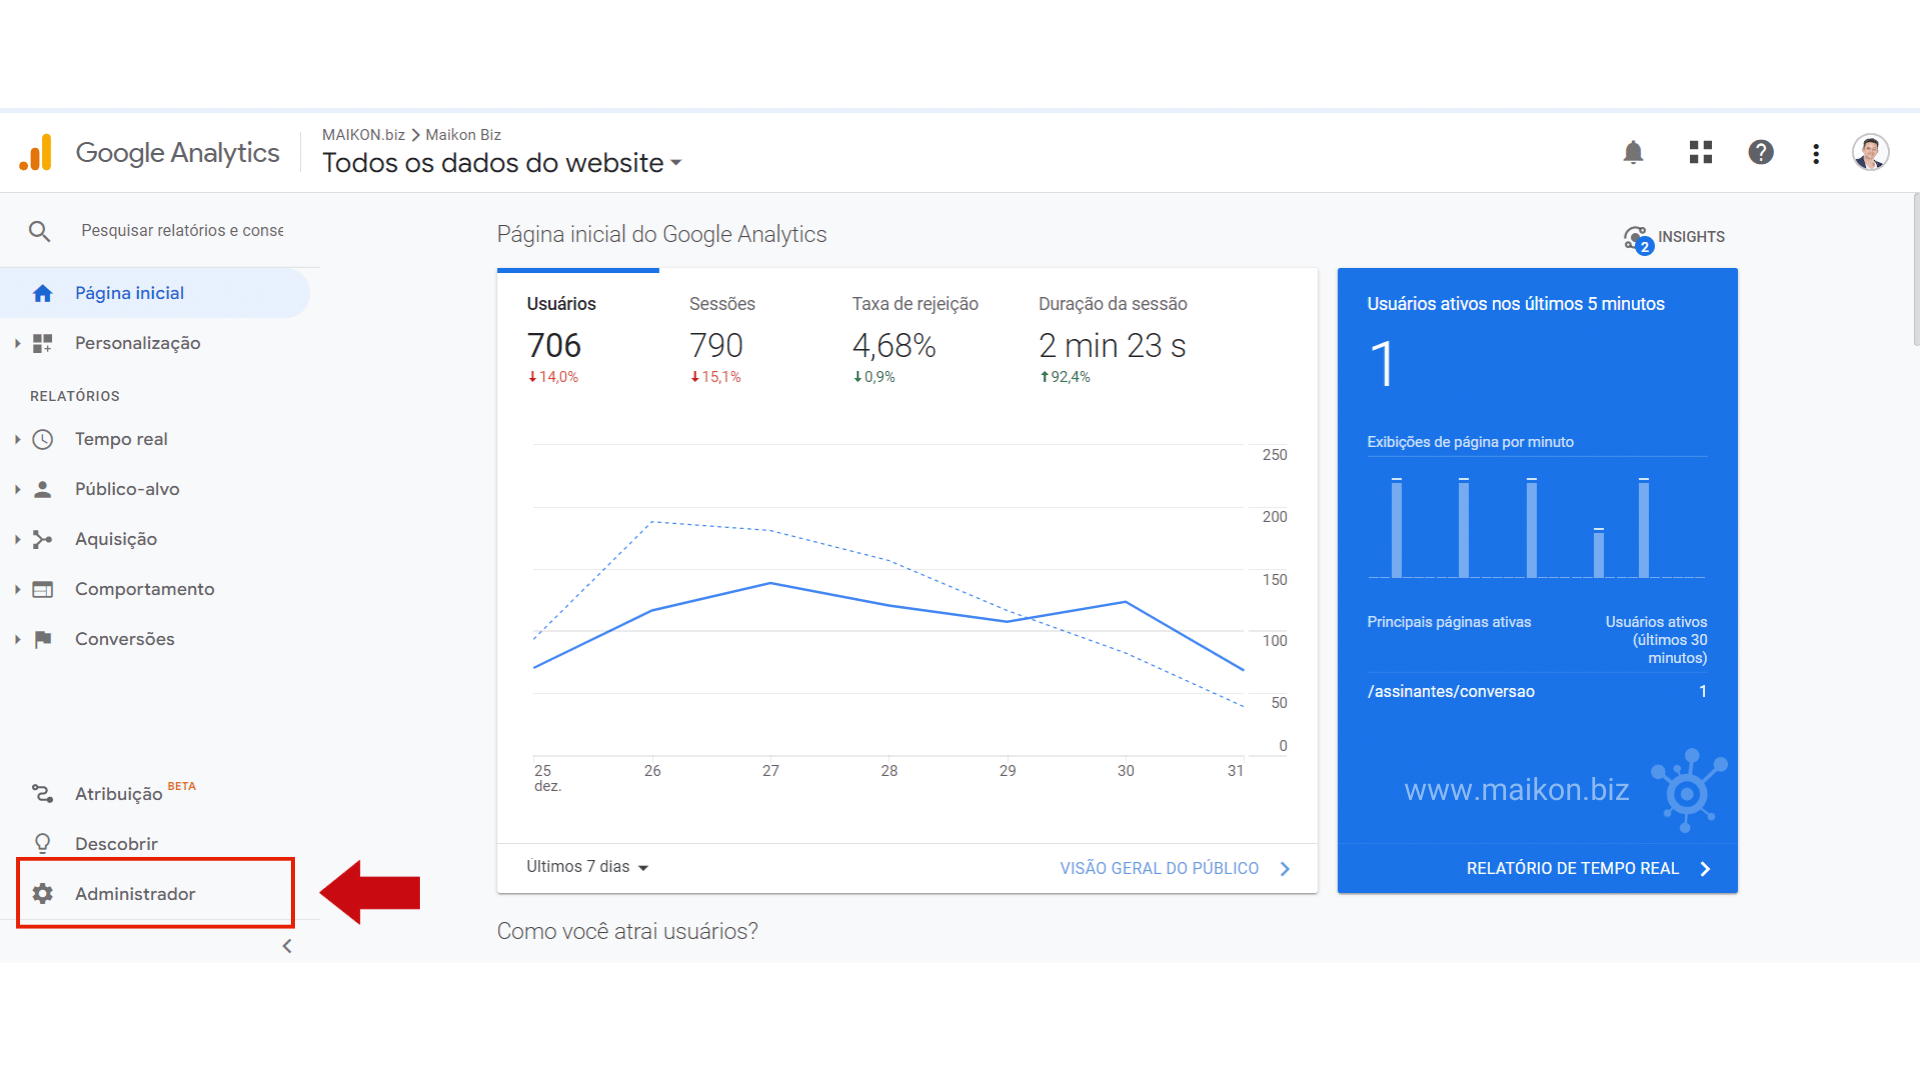Open the three-dot more options menu

pos(1816,153)
